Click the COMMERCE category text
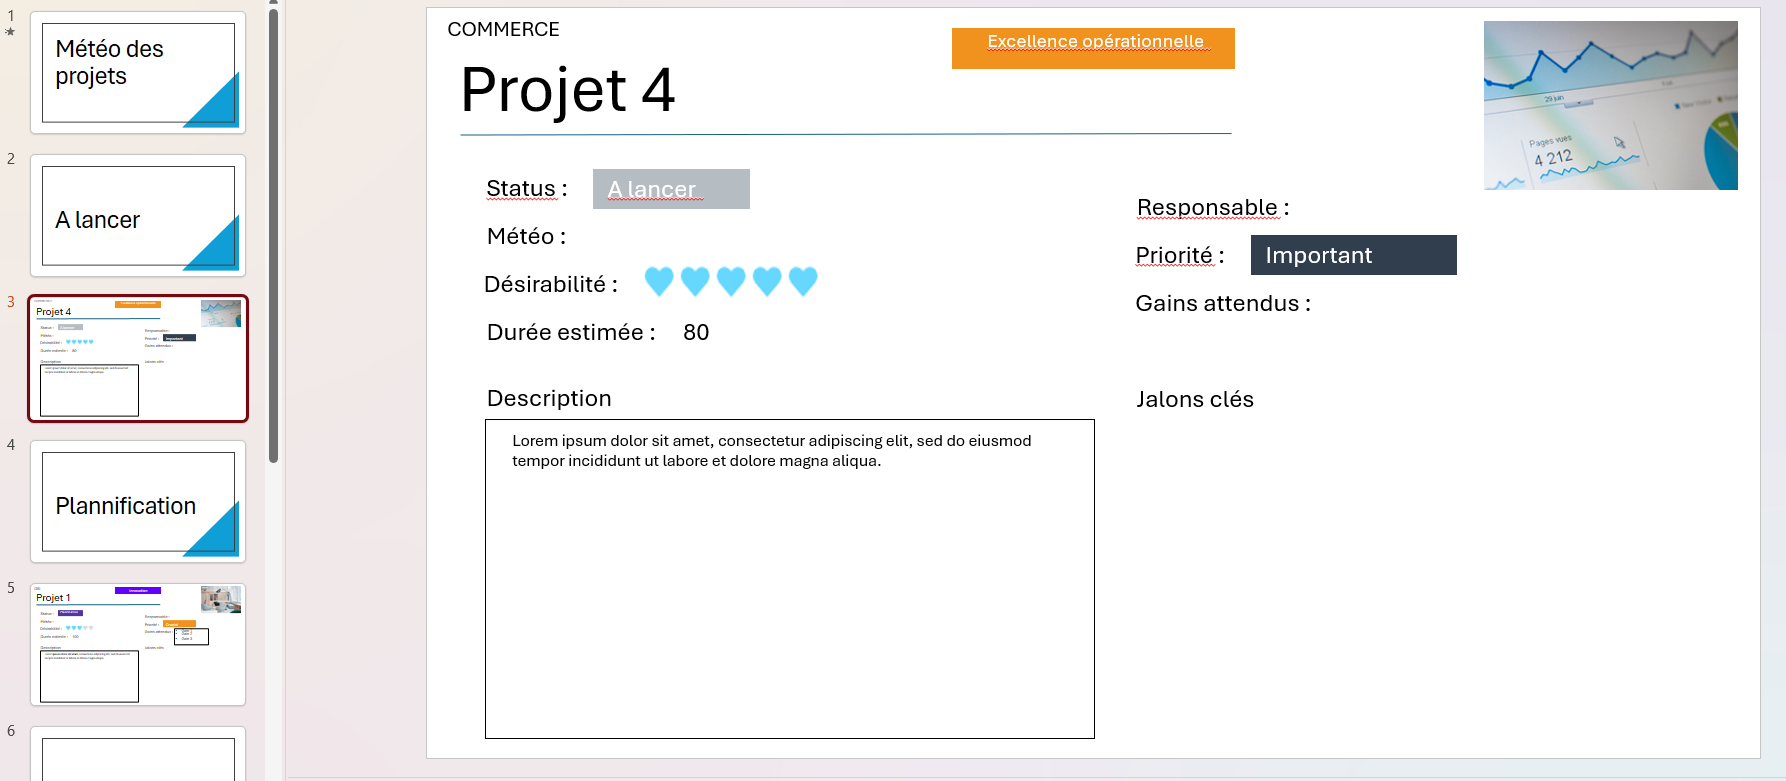Screen dimensions: 1786x781 pyautogui.click(x=503, y=29)
